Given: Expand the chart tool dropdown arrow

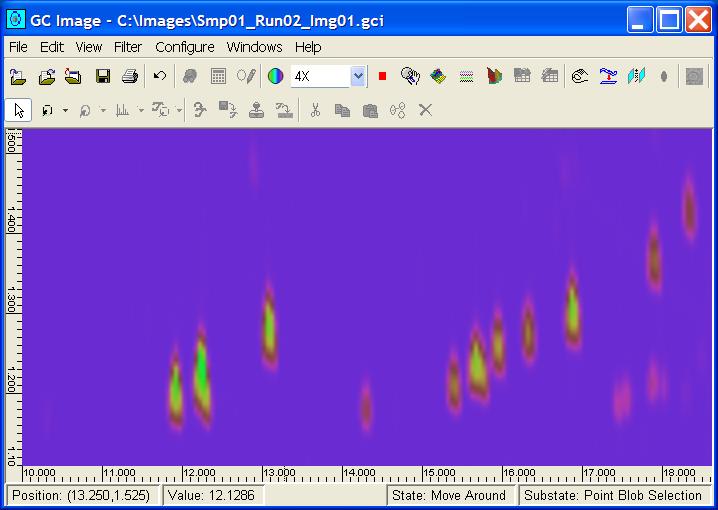Looking at the screenshot, I should point(141,111).
